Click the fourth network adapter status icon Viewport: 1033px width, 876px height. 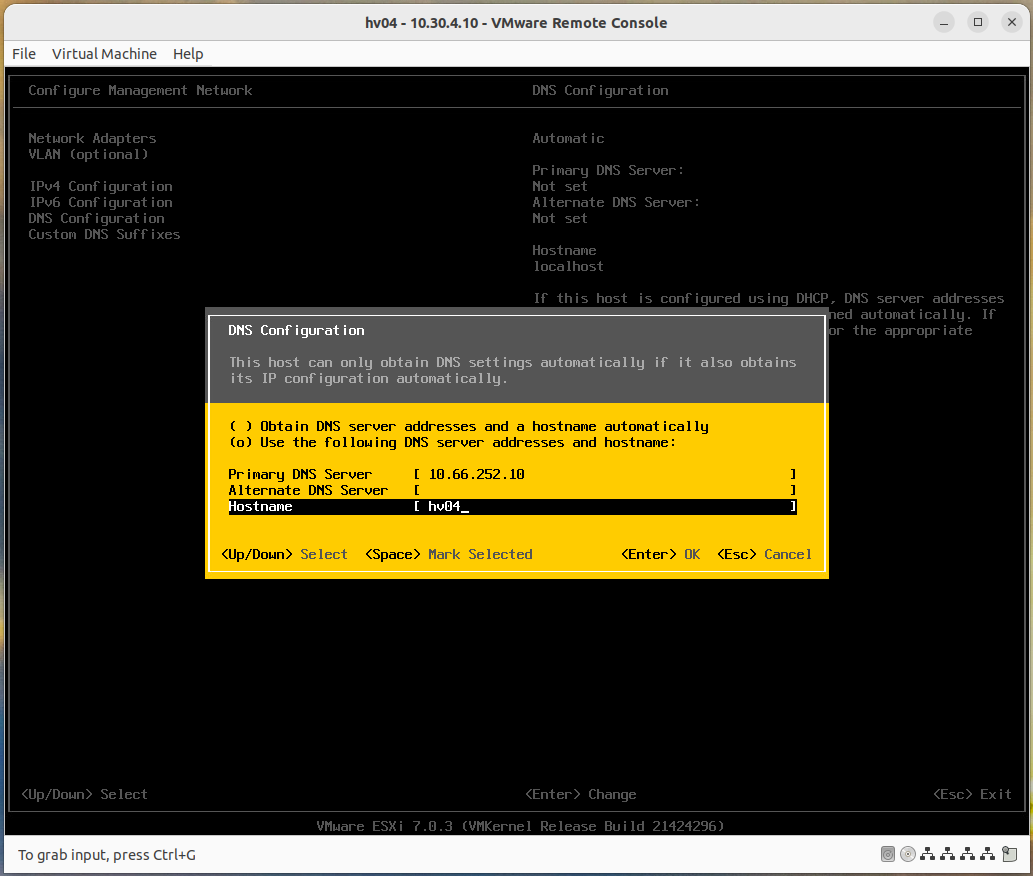988,854
